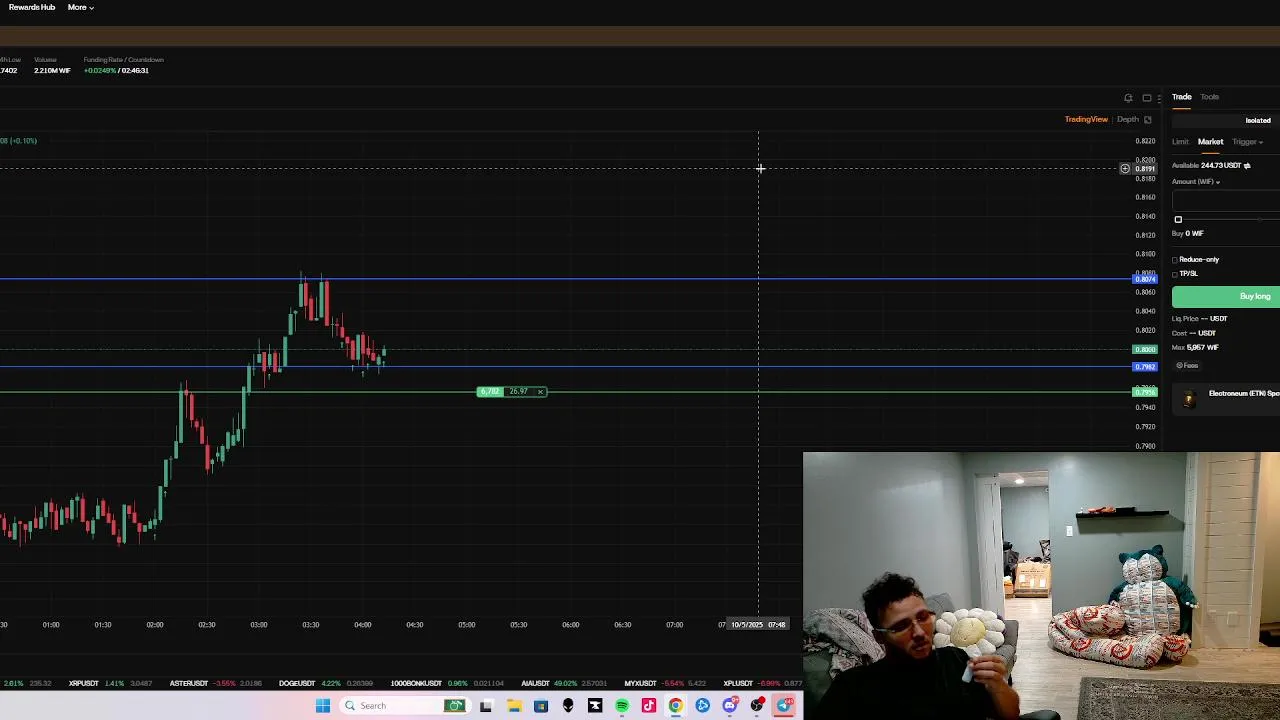Close the 26.97 position label on chart
The height and width of the screenshot is (720, 1280).
tap(540, 392)
